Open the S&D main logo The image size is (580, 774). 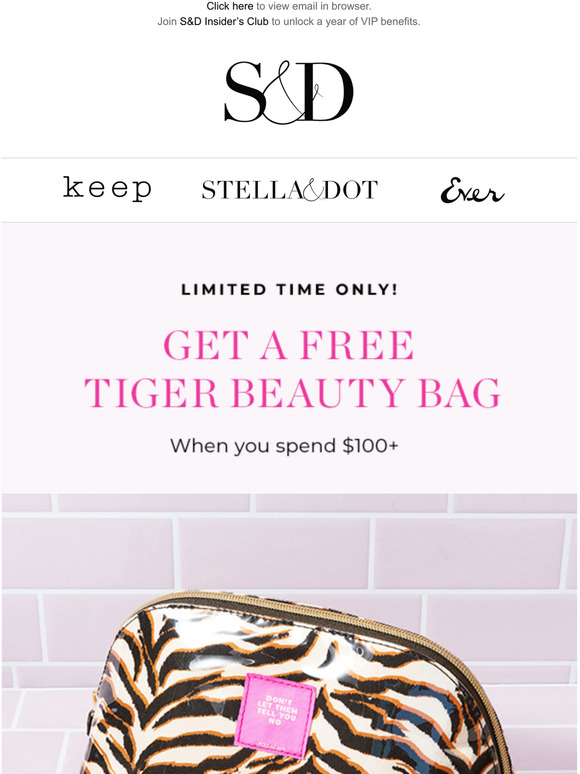click(x=289, y=92)
